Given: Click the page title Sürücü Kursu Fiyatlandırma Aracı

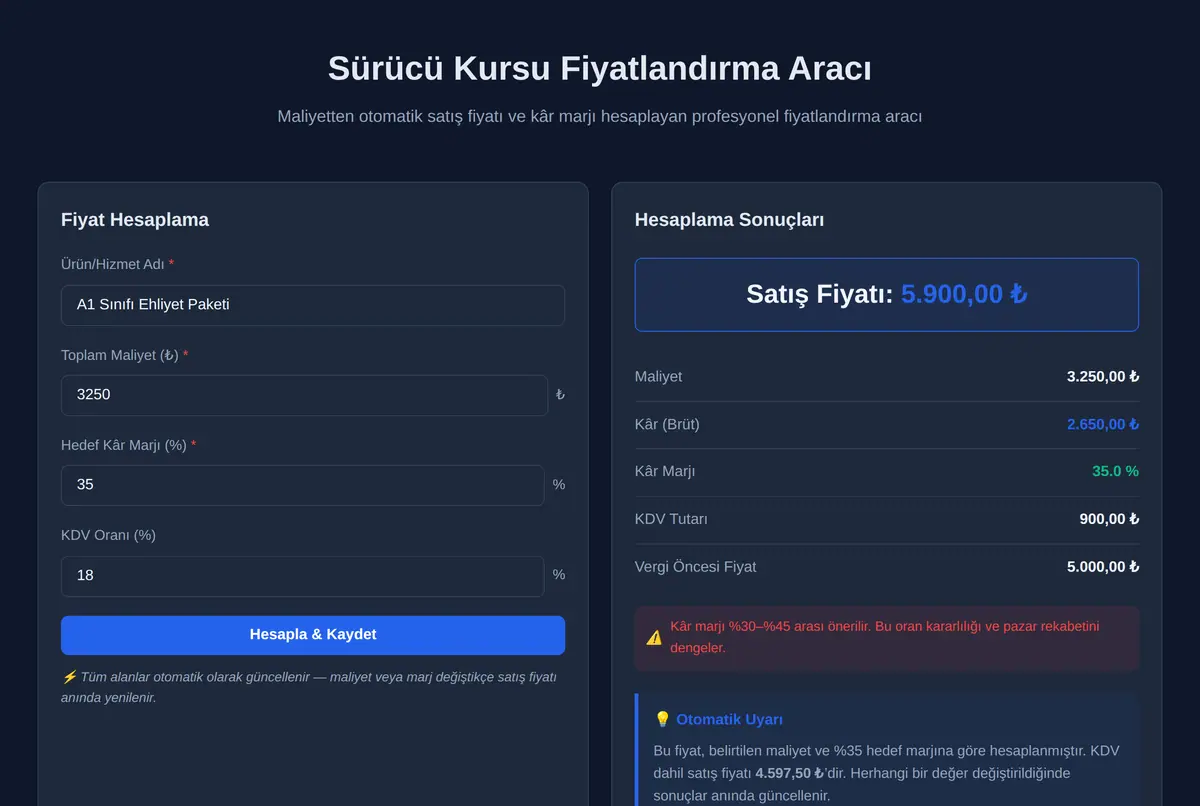Looking at the screenshot, I should coord(600,69).
